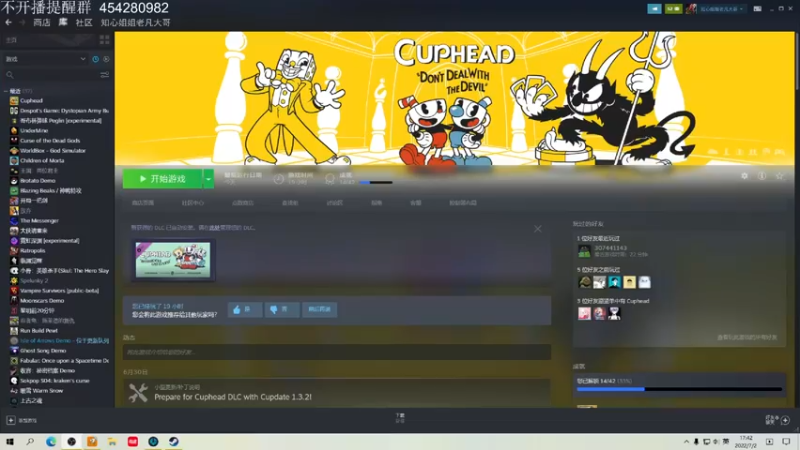Screen dimensions: 800x450
Task: Click the user avatar in the title bar
Action: [691, 9]
